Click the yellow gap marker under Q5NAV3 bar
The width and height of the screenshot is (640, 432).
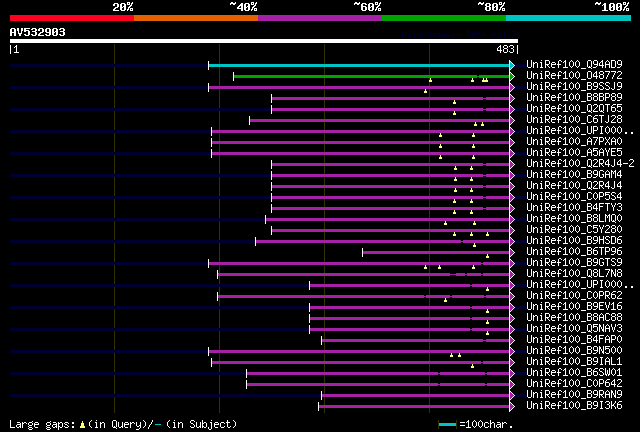487,333
